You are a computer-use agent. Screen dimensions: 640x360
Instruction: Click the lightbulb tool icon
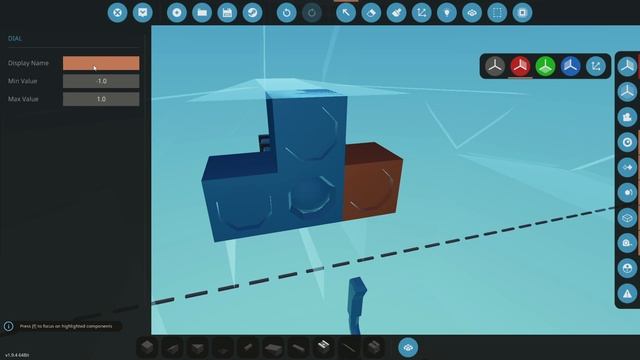pyautogui.click(x=447, y=13)
